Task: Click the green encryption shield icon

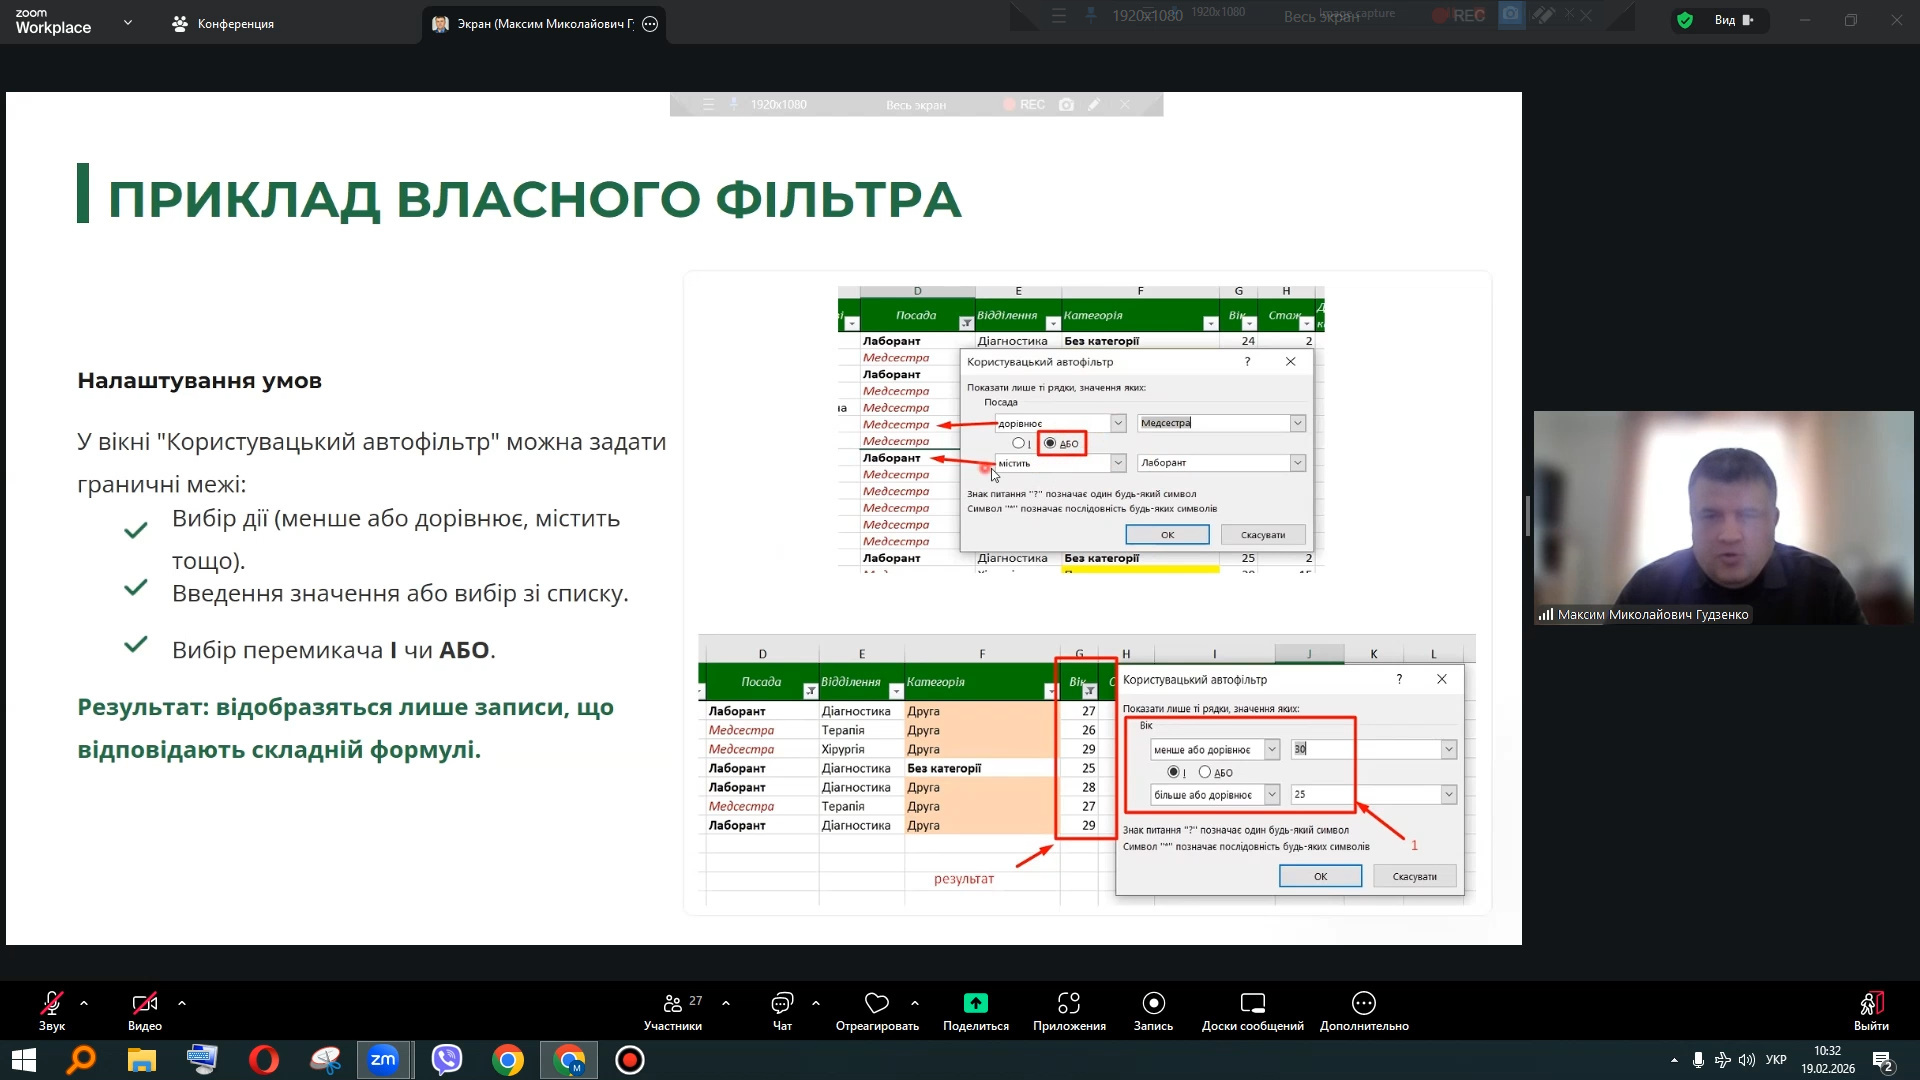Action: pos(1685,20)
